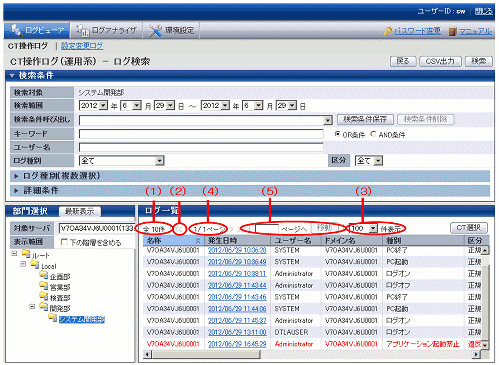Viewport: 499px width, 365px height.
Task: Open the manual book icon
Action: coord(452,31)
